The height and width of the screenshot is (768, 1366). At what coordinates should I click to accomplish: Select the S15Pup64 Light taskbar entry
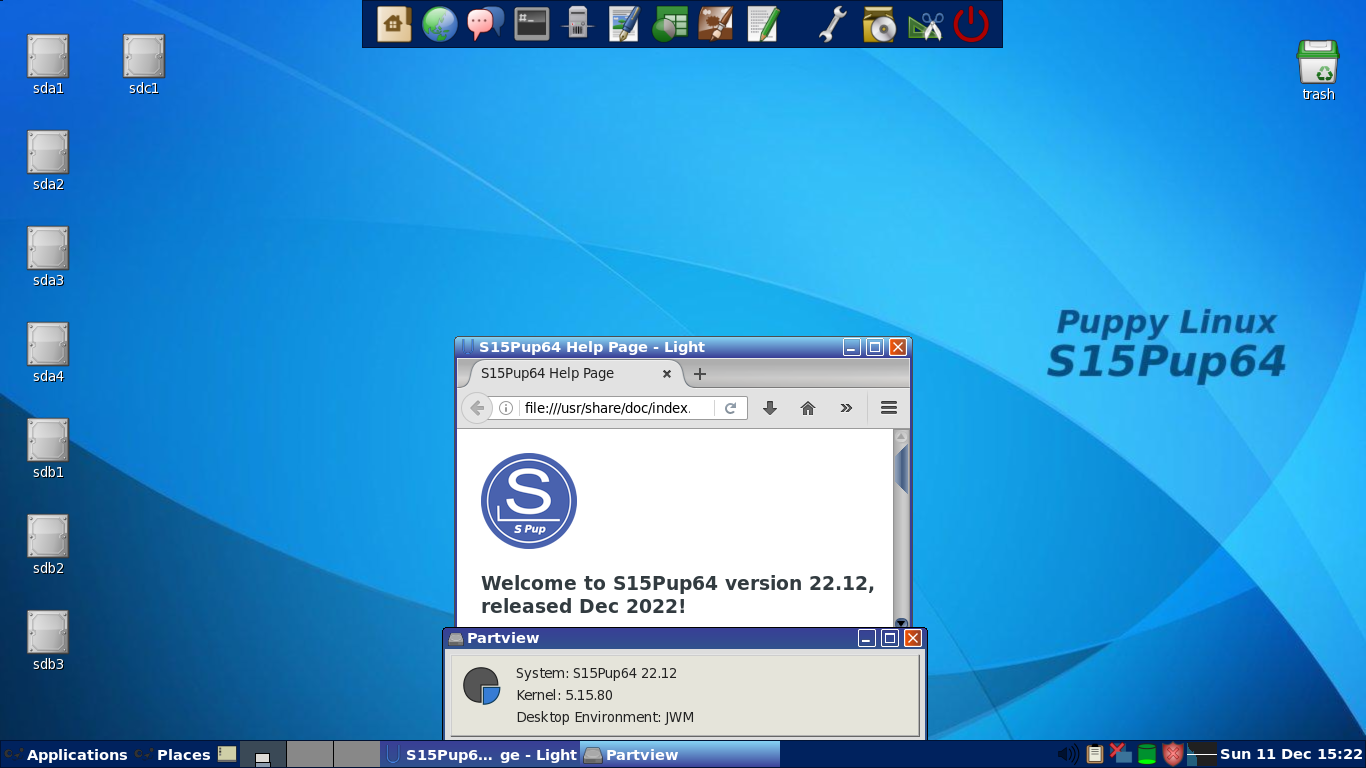pos(480,755)
